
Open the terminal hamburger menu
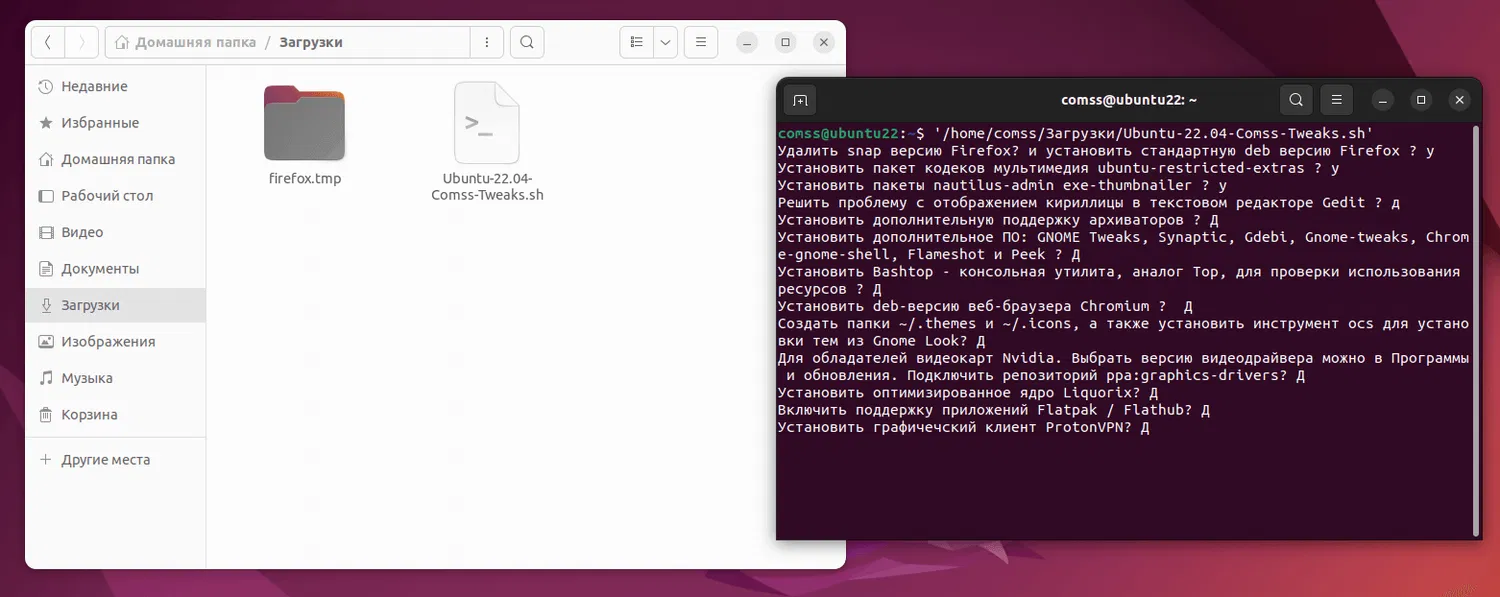(x=1336, y=100)
